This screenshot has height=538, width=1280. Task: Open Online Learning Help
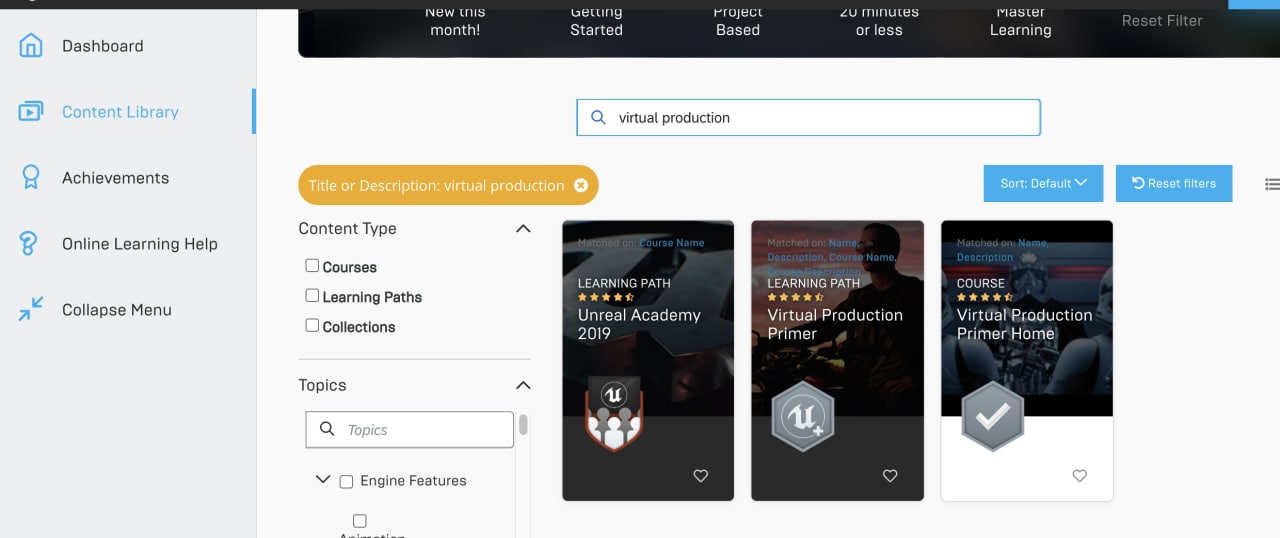click(x=139, y=244)
